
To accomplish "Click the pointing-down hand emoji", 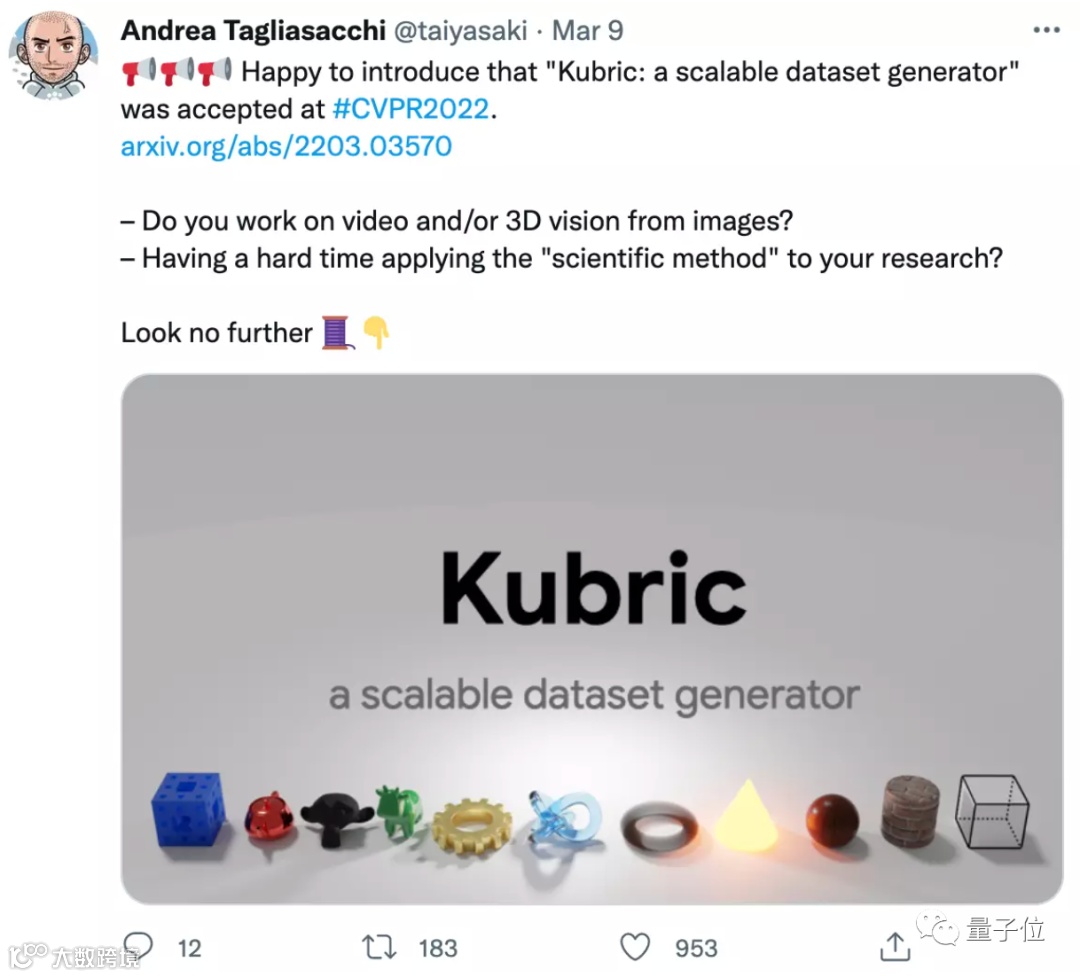I will [377, 332].
